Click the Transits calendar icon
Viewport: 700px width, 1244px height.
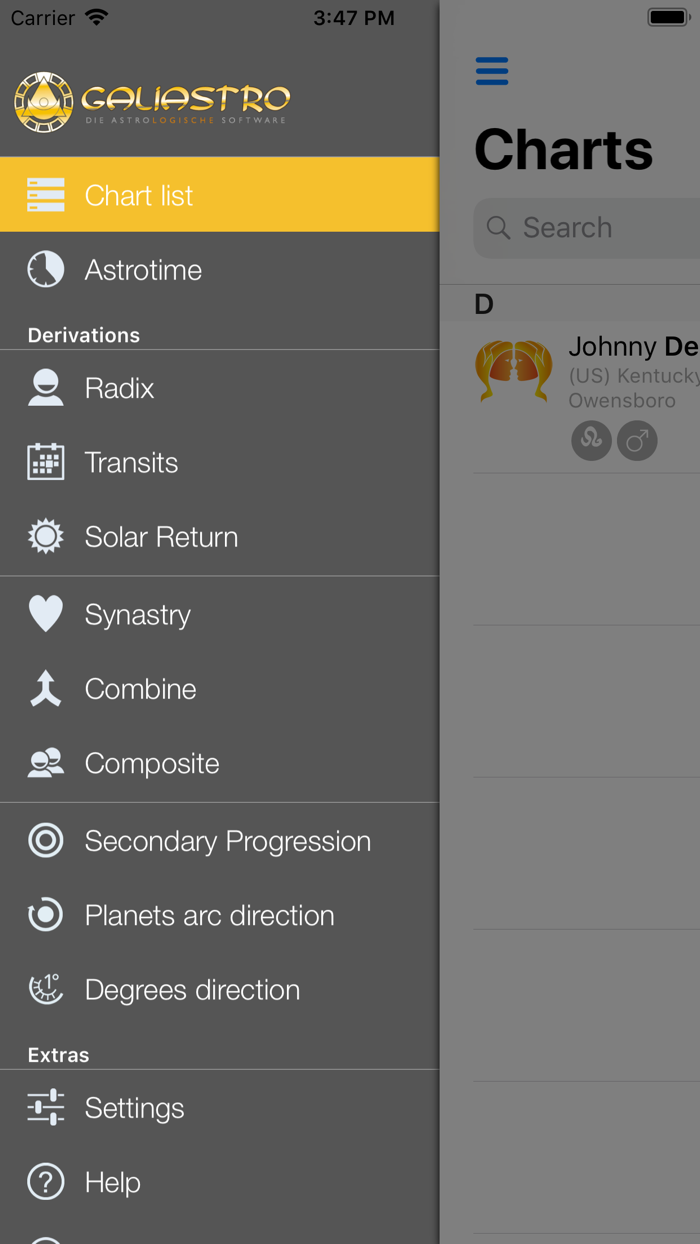46,463
